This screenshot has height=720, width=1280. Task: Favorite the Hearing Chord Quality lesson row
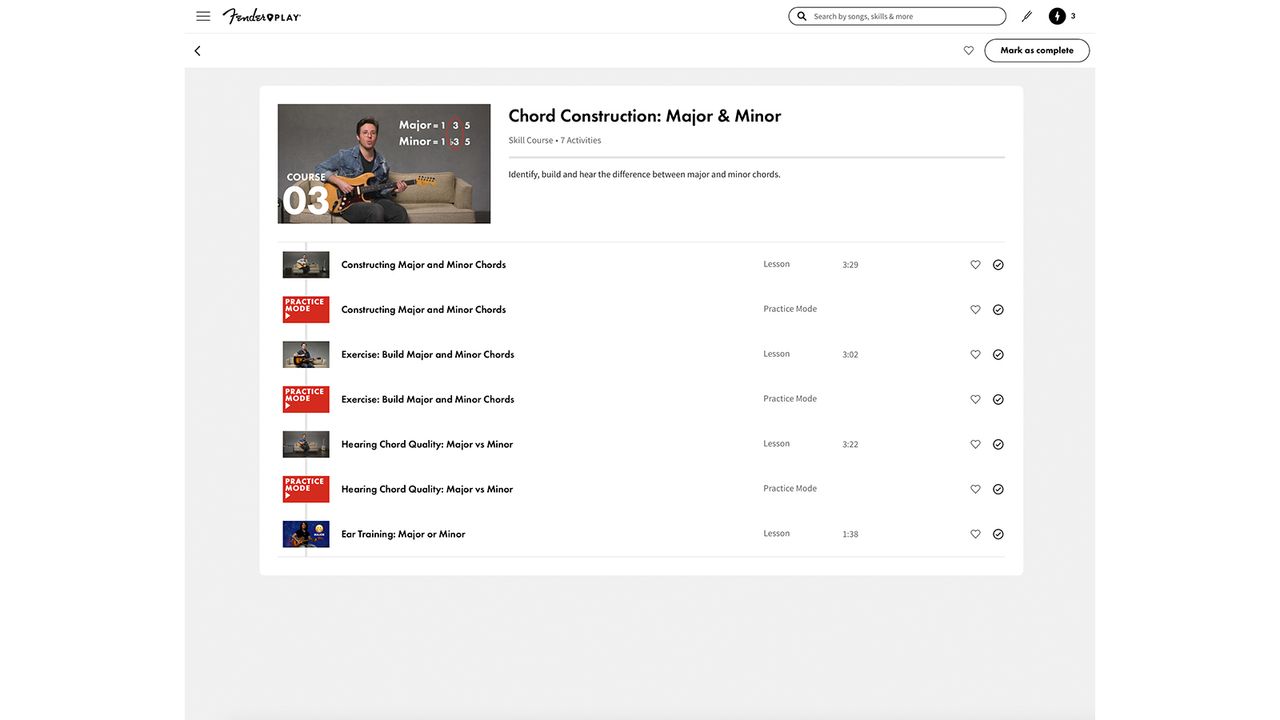coord(975,444)
